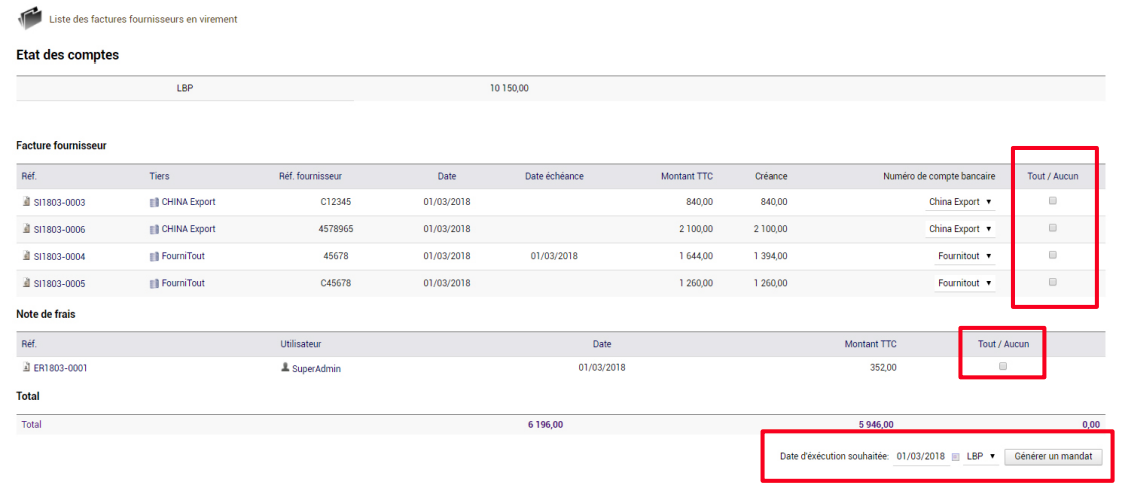Click the invoice icon beside SI1803-0003
Viewport: 1125px width, 490px height.
(x=27, y=202)
